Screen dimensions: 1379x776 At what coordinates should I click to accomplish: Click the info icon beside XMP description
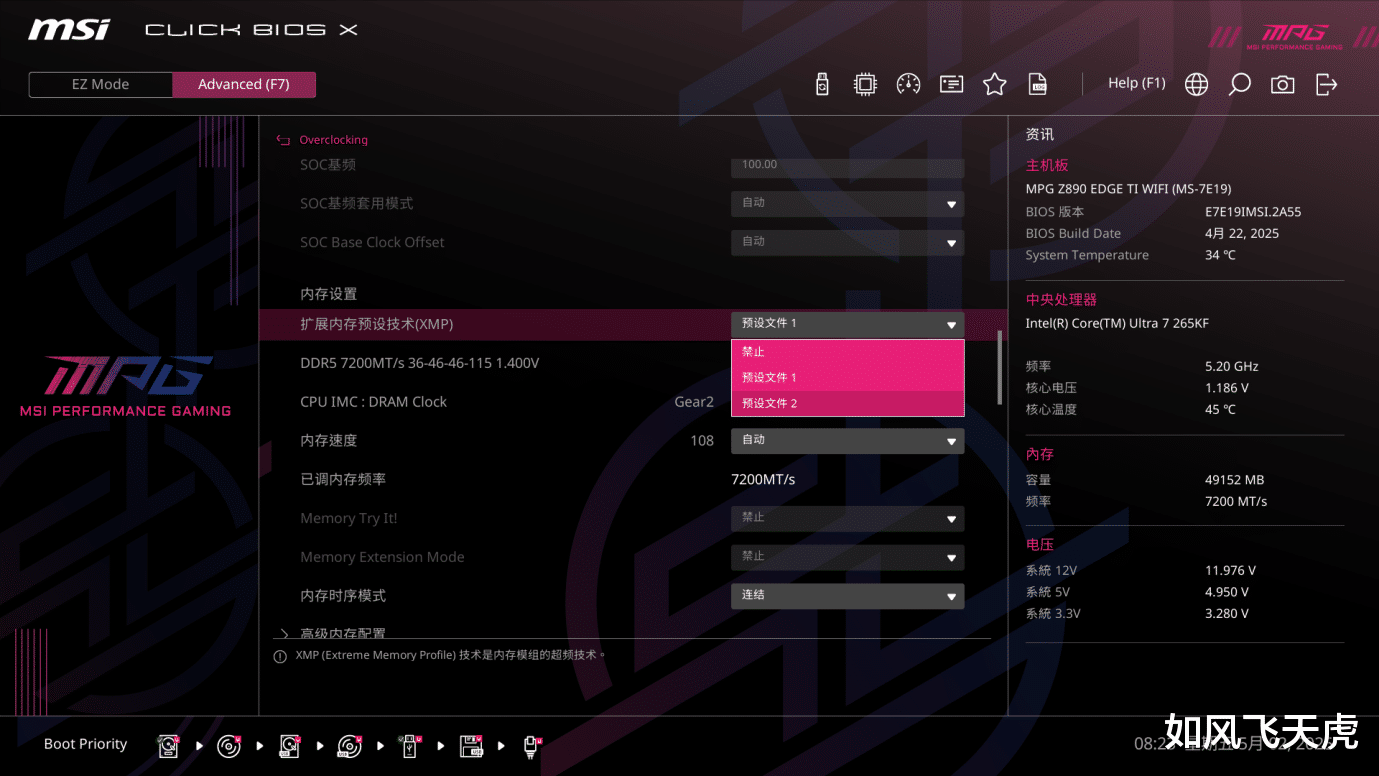coord(280,657)
